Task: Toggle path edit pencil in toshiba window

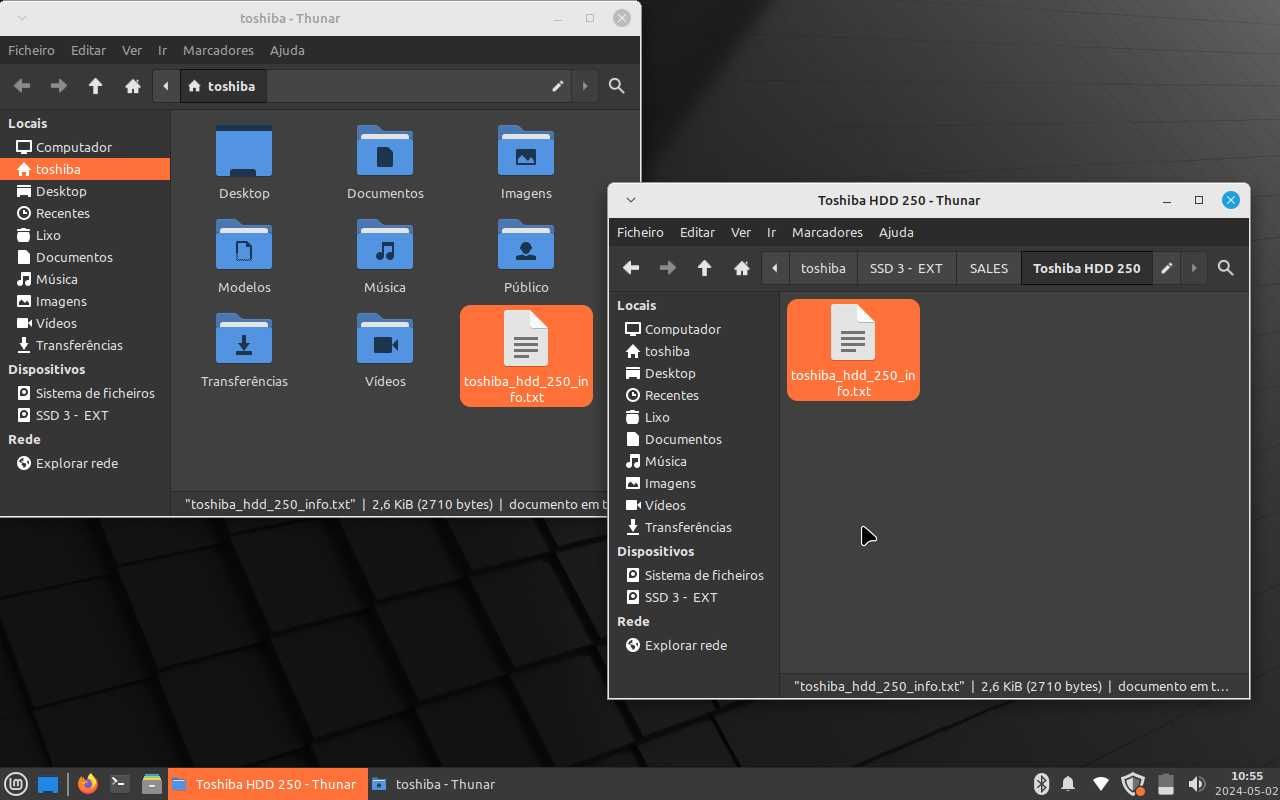Action: click(558, 86)
